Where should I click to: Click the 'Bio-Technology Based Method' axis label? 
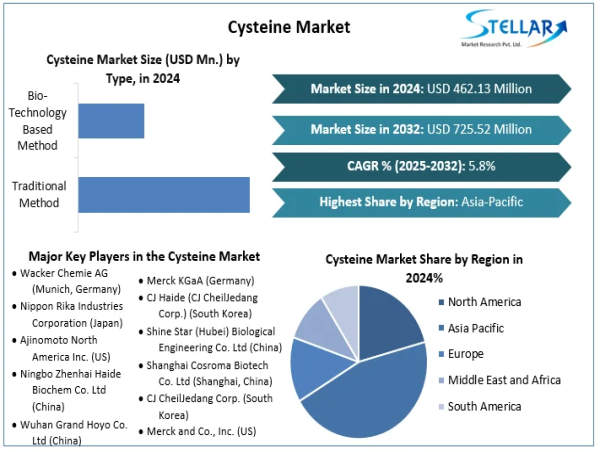coord(38,121)
